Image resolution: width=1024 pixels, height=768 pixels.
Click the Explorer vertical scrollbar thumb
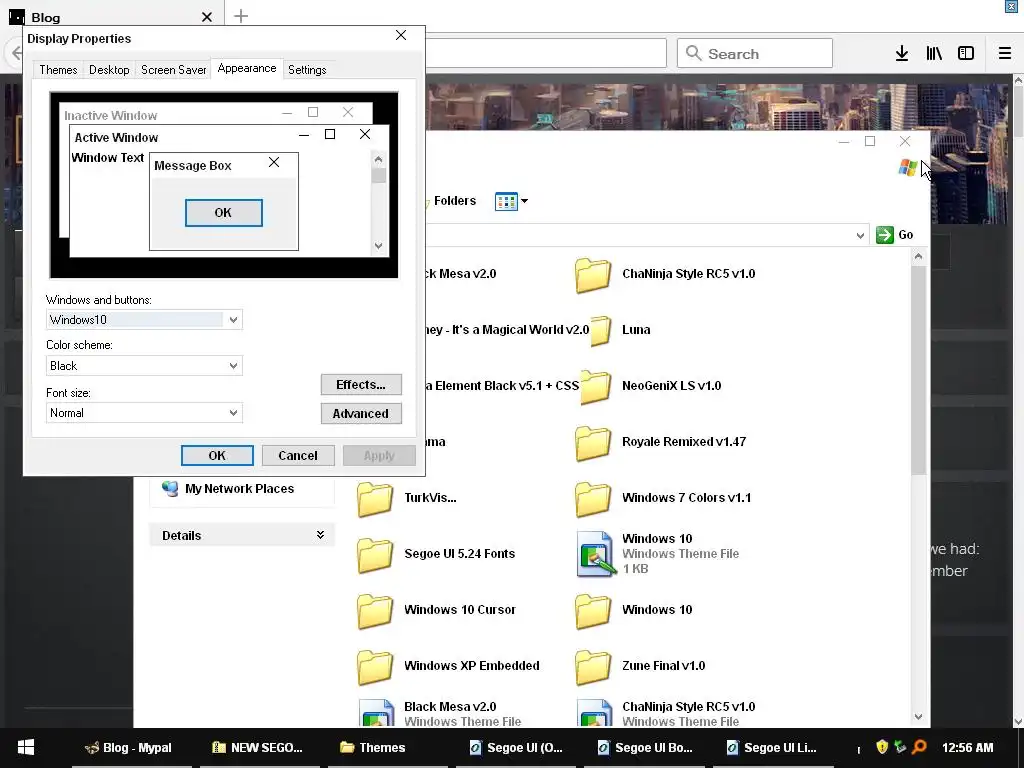click(x=918, y=370)
